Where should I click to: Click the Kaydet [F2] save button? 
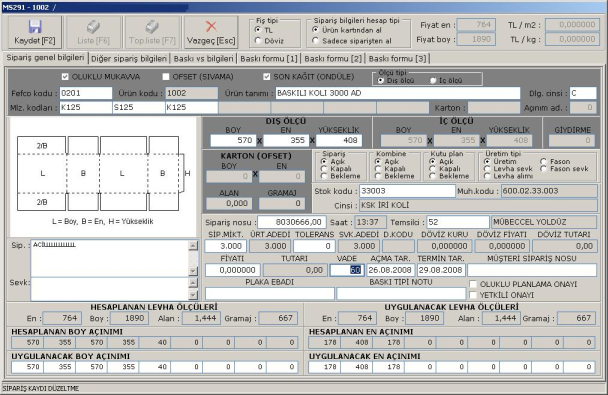tap(35, 32)
